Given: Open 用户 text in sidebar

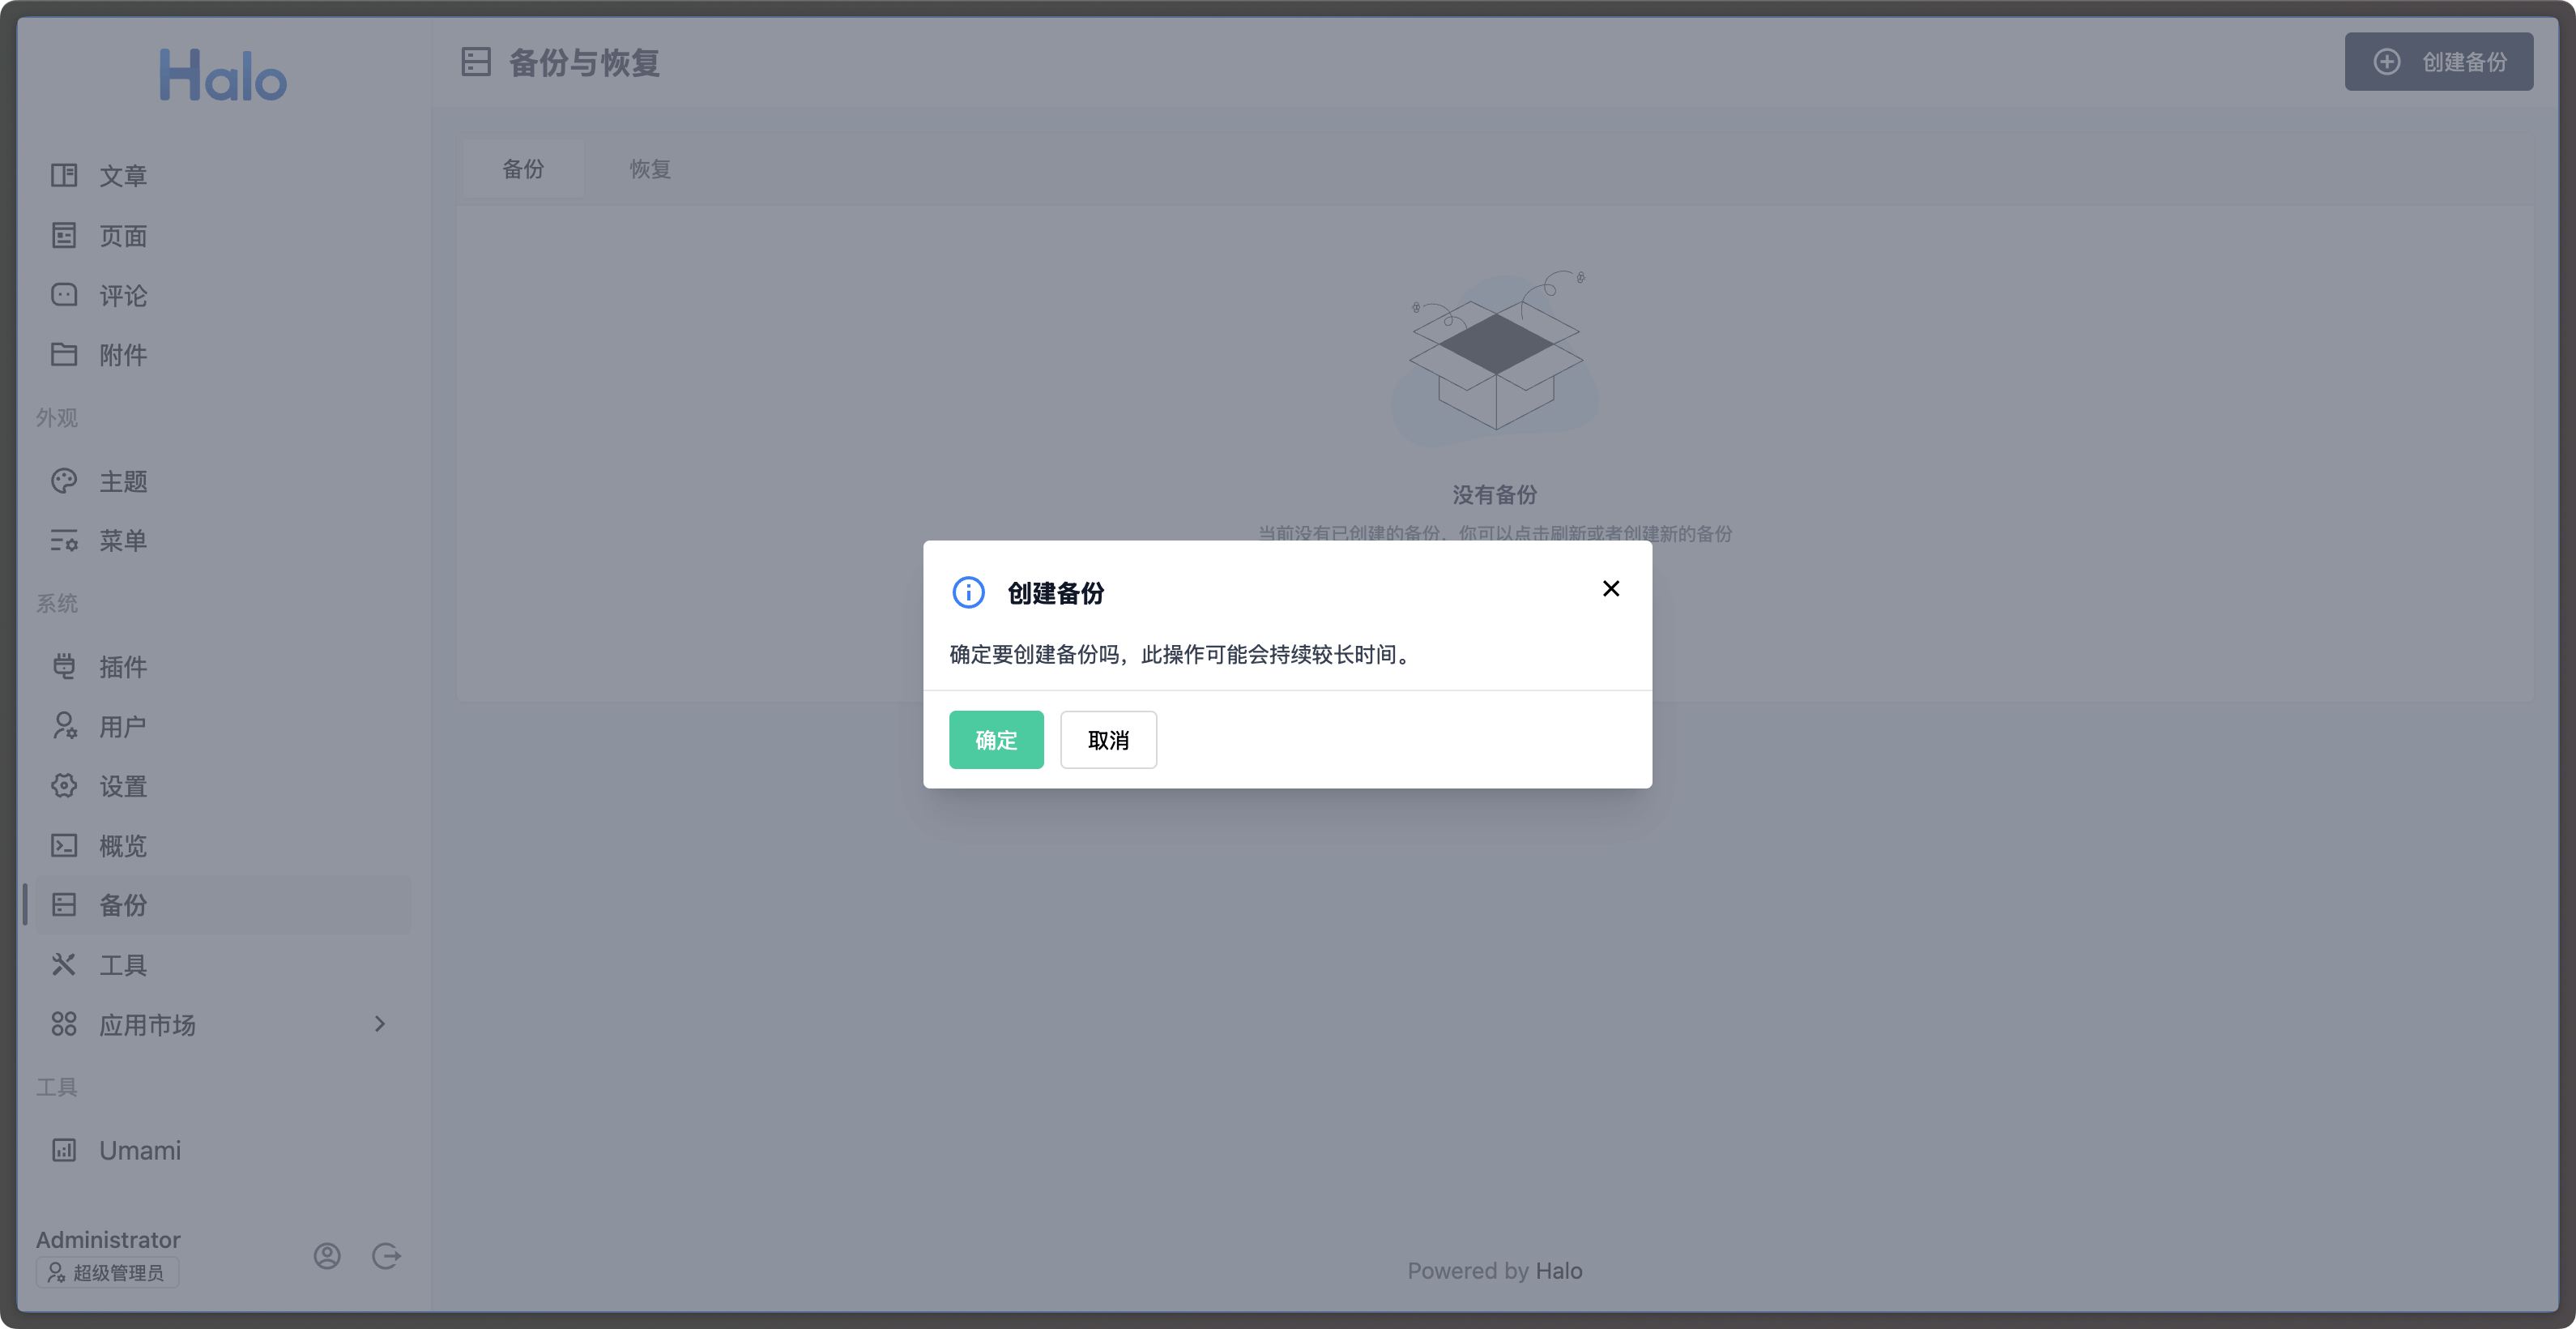Looking at the screenshot, I should (x=123, y=727).
